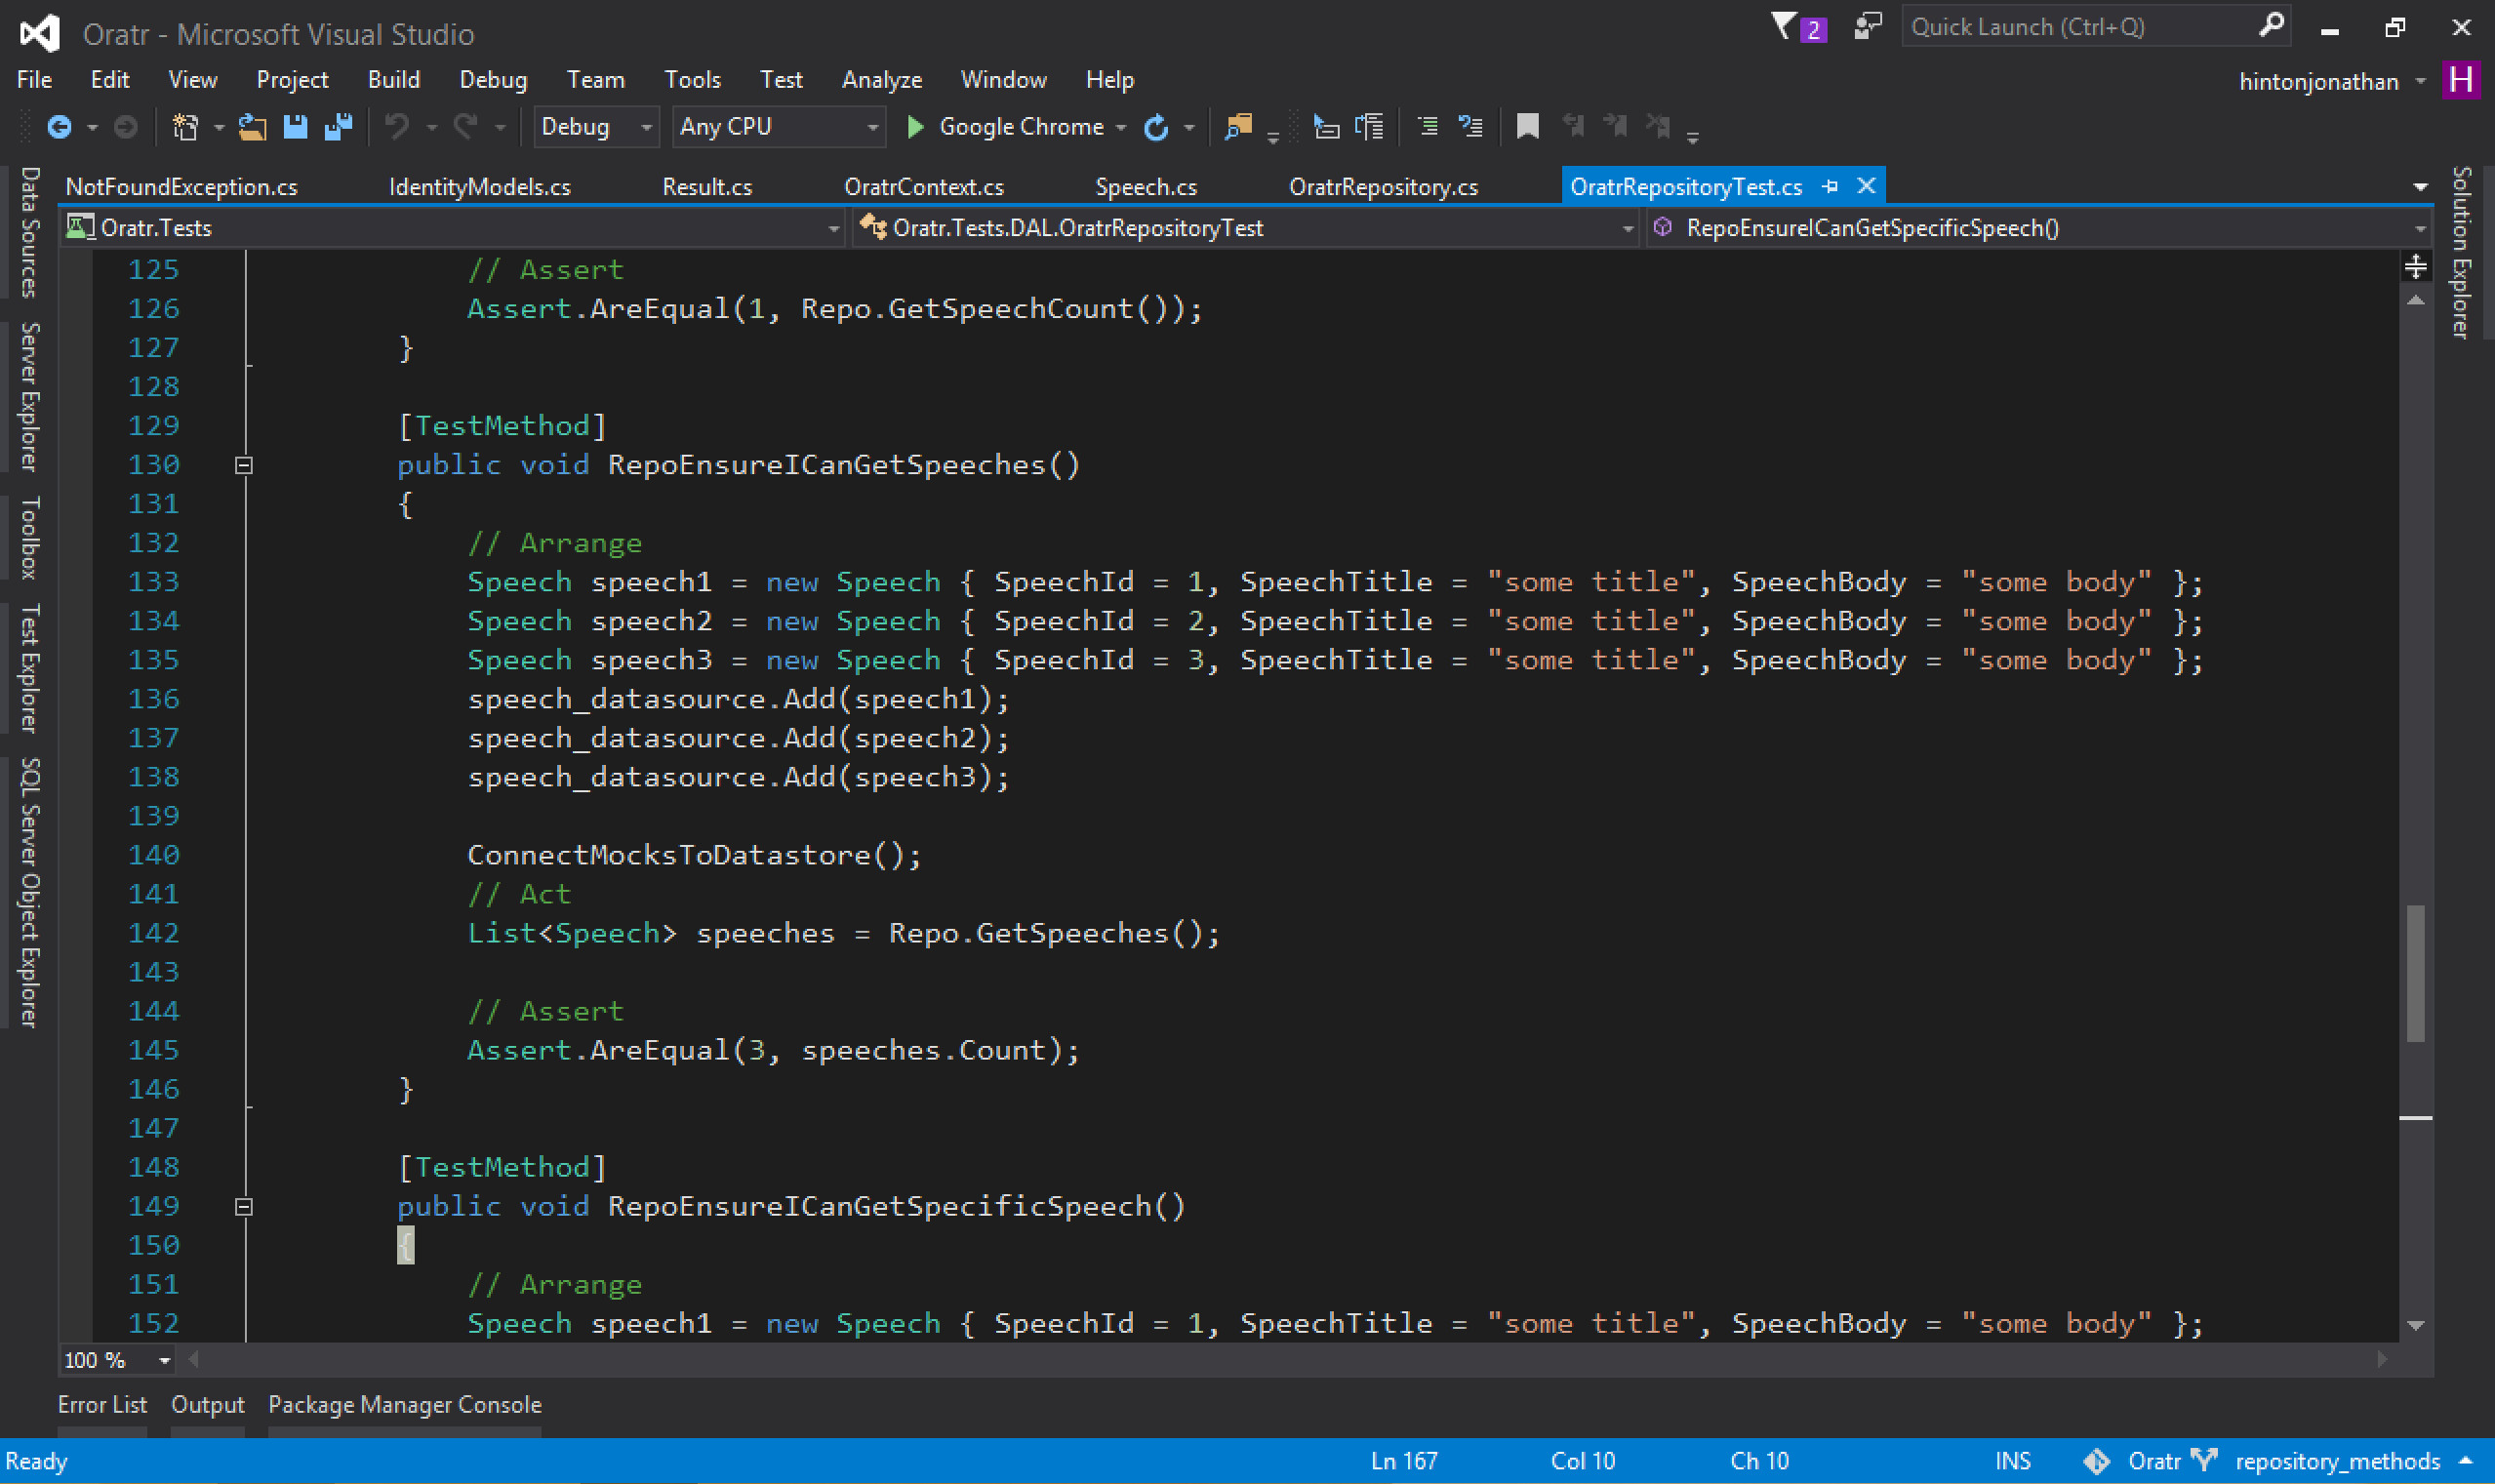2495x1484 pixels.
Task: Click the New Project icon
Action: [185, 127]
